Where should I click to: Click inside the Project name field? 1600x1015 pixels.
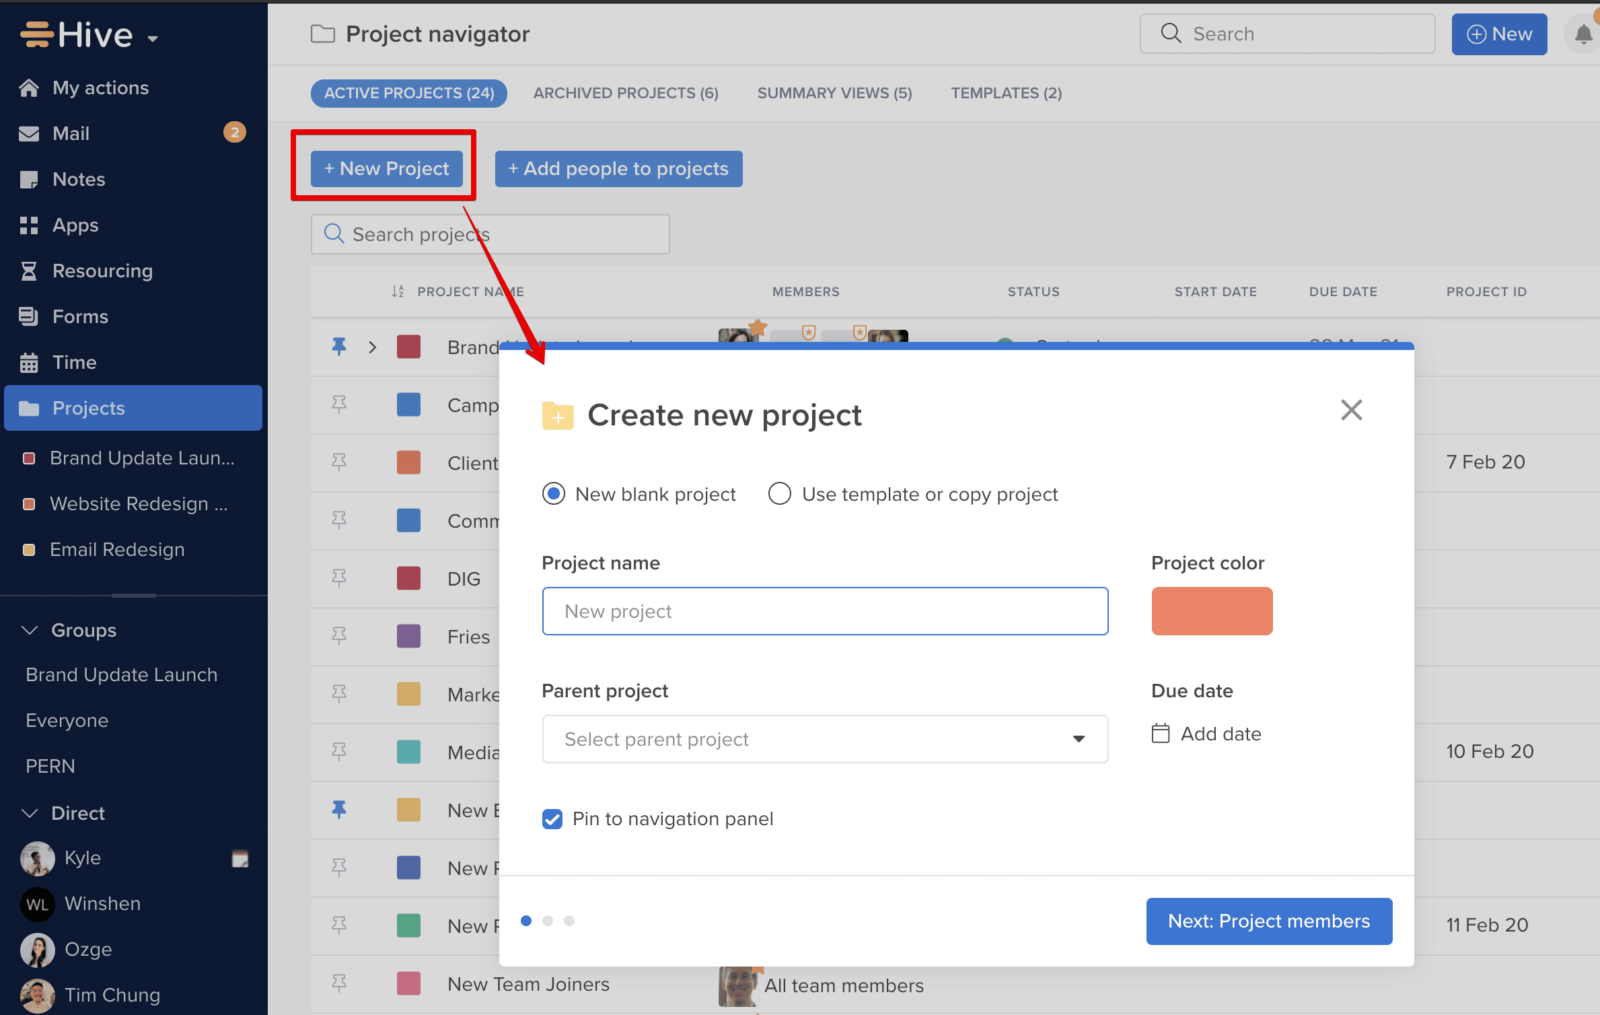[x=824, y=611]
